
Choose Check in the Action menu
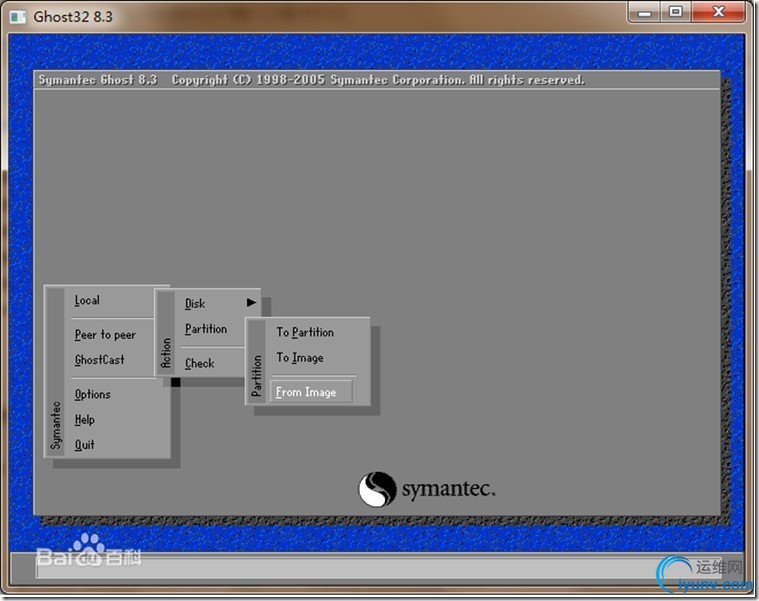(x=199, y=363)
